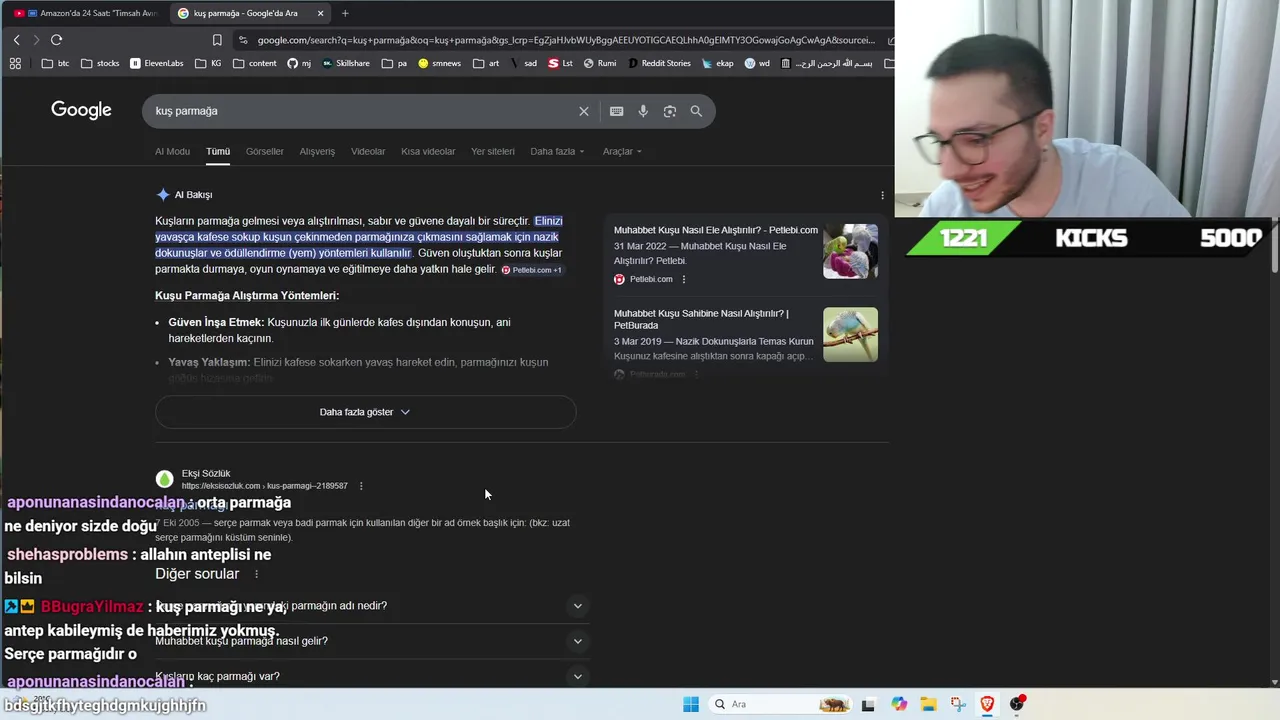Open the Reddit Stories bookmark

pos(659,63)
